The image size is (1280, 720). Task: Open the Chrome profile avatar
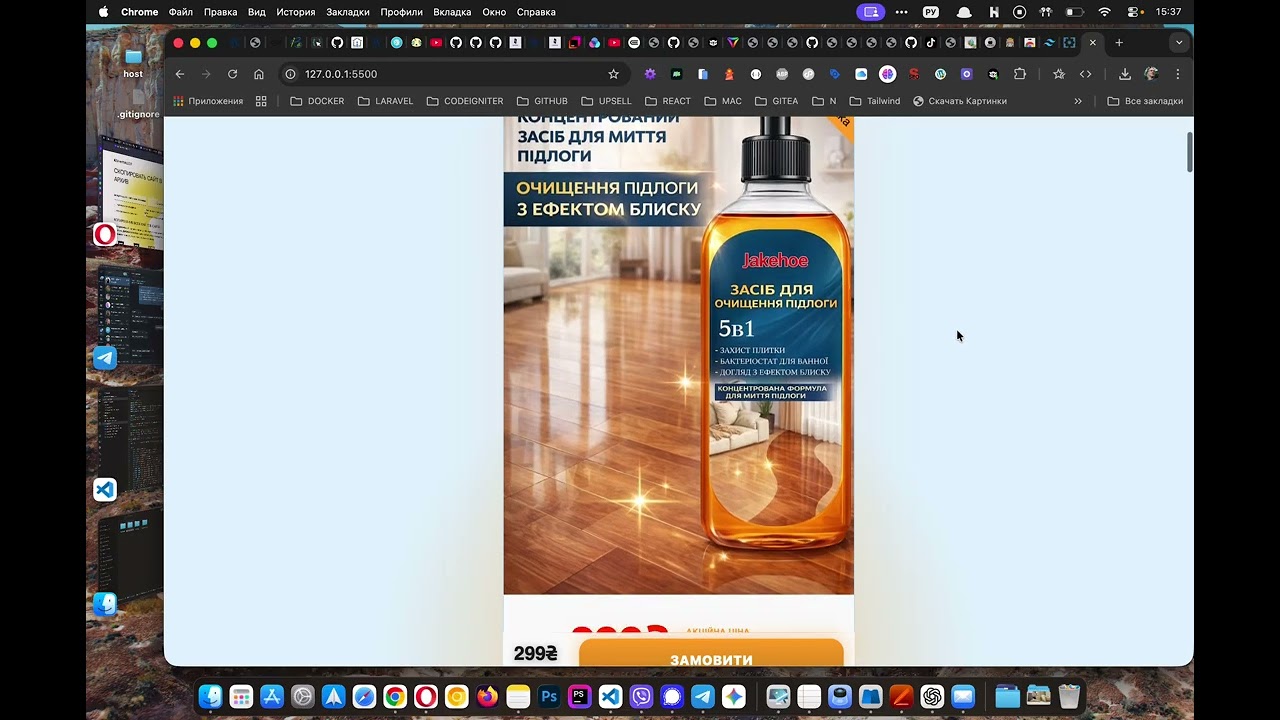pos(1152,74)
